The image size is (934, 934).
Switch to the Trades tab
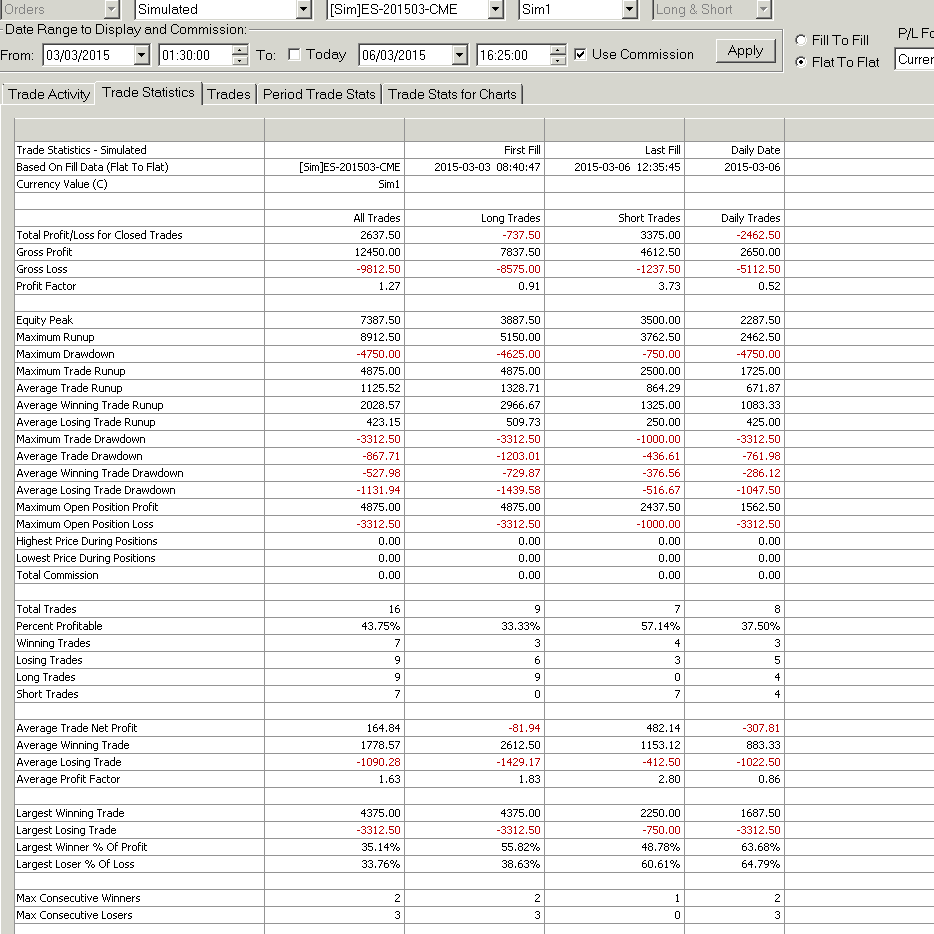point(229,94)
